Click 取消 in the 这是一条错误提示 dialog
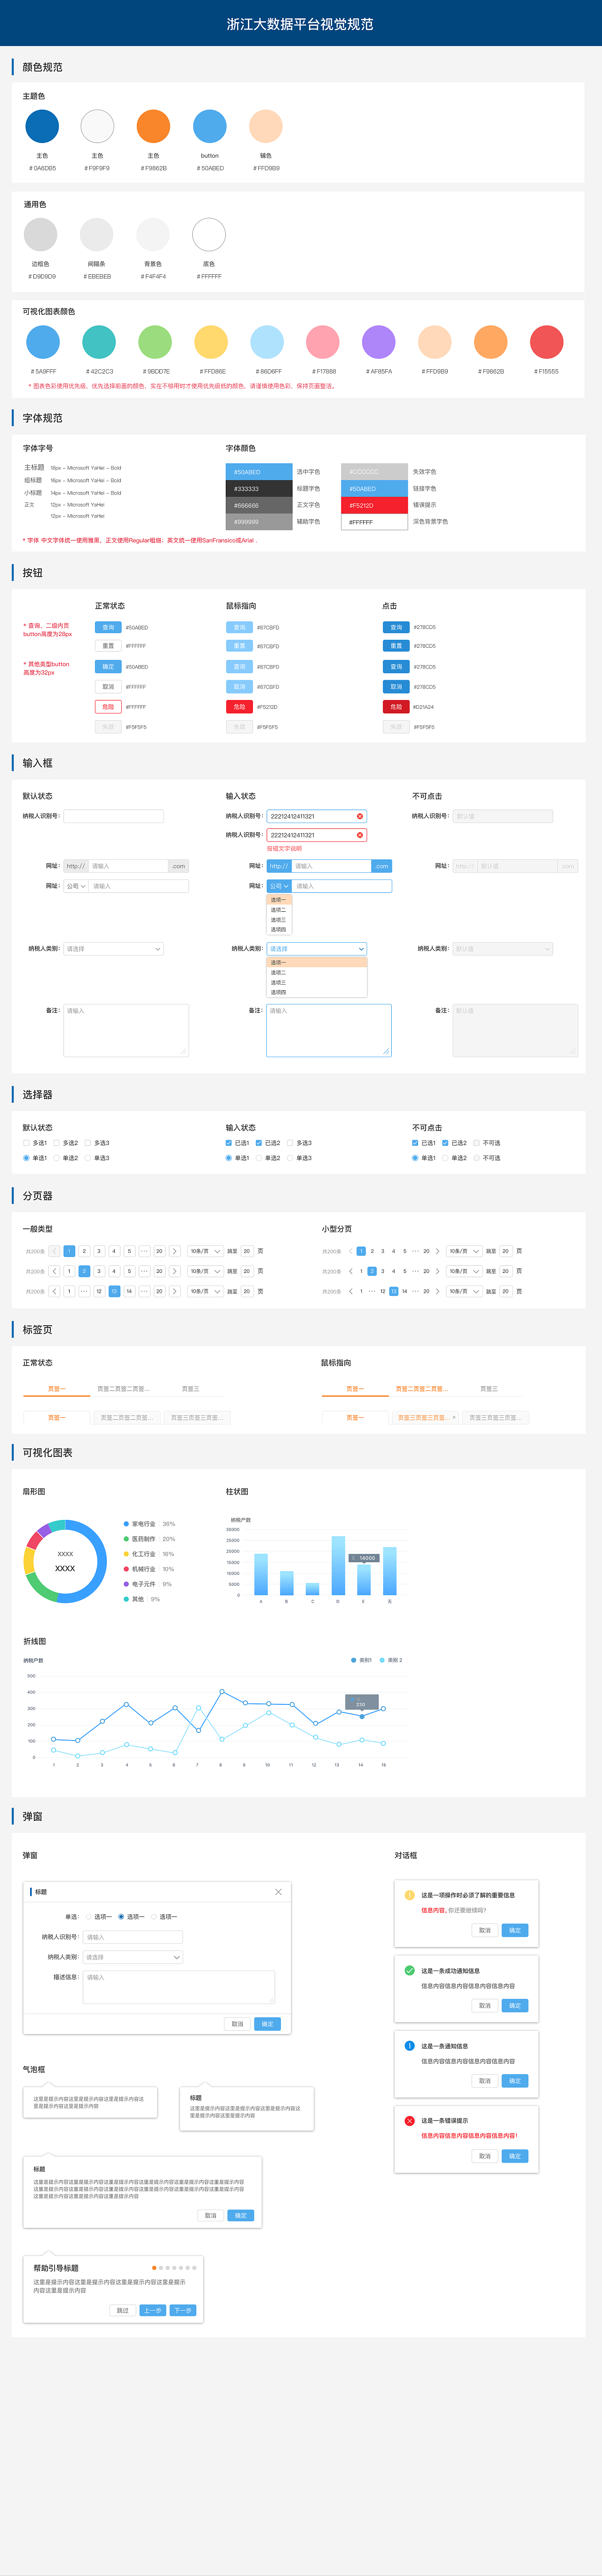The width and height of the screenshot is (602, 2576). pos(485,2156)
